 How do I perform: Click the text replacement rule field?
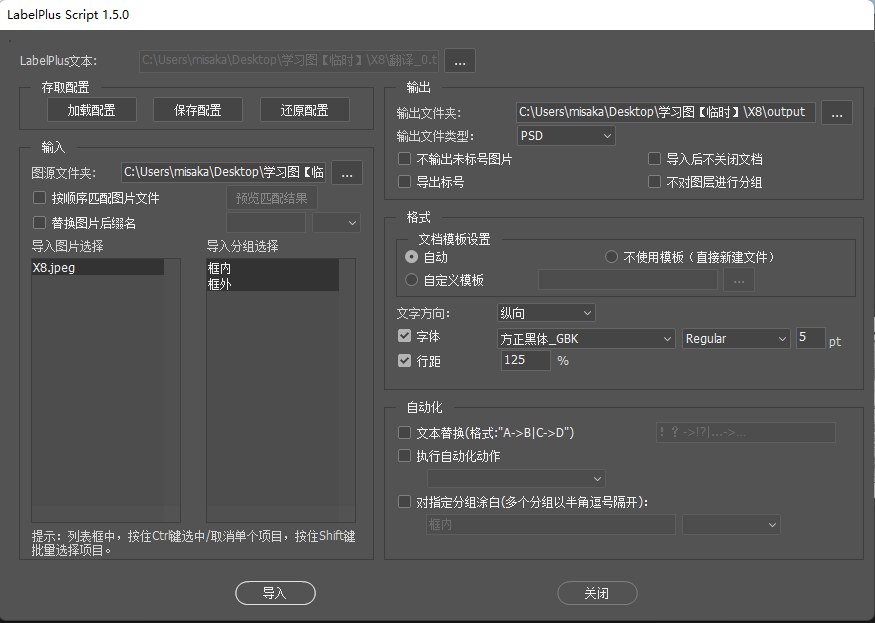746,433
